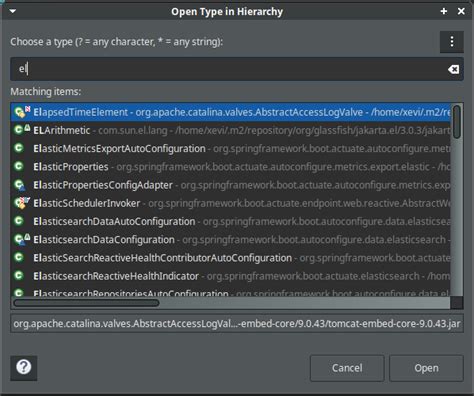
Task: Open the window menu arrow in title bar
Action: point(13,11)
